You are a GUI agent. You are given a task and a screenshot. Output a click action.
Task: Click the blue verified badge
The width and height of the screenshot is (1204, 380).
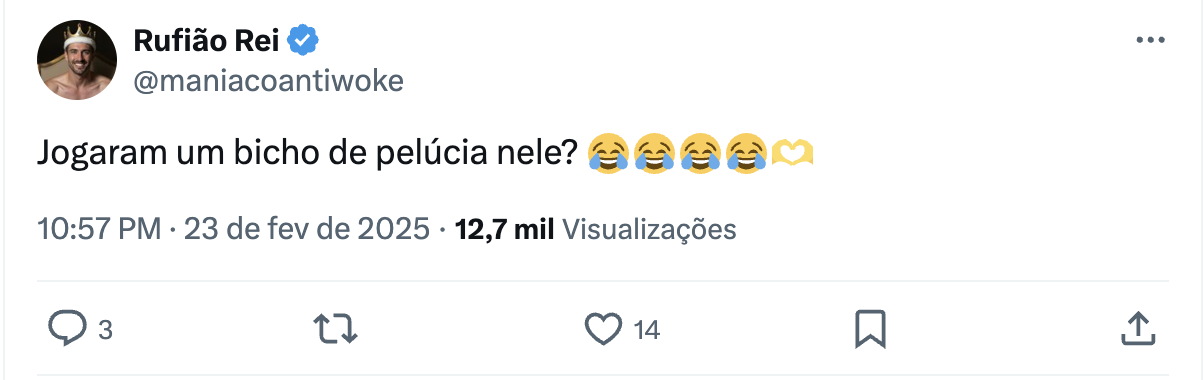point(304,41)
